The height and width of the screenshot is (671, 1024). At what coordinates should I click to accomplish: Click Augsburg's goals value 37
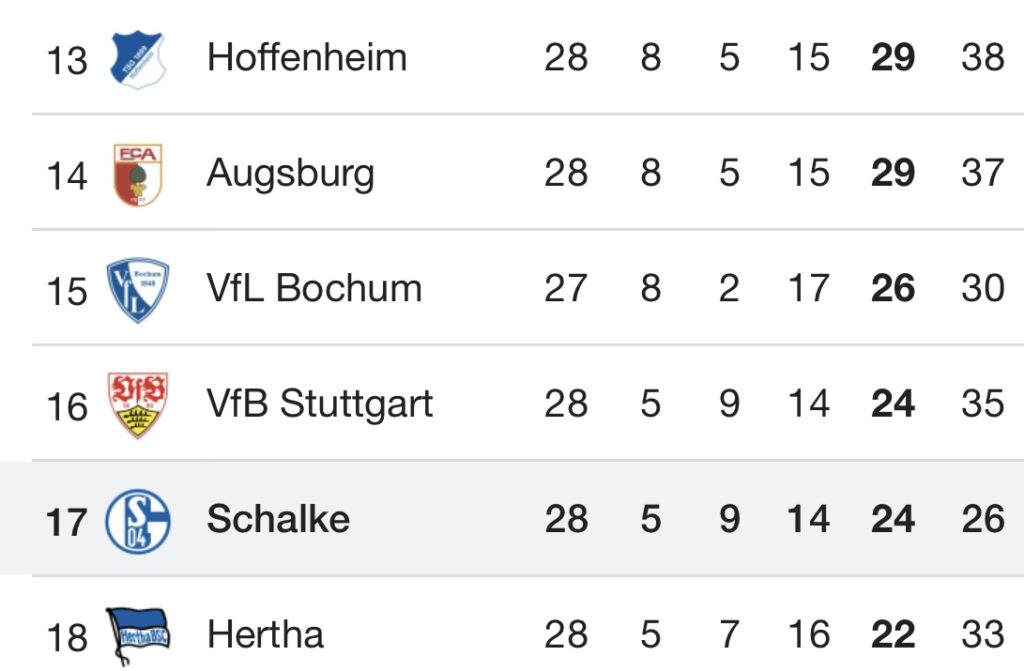pos(982,173)
